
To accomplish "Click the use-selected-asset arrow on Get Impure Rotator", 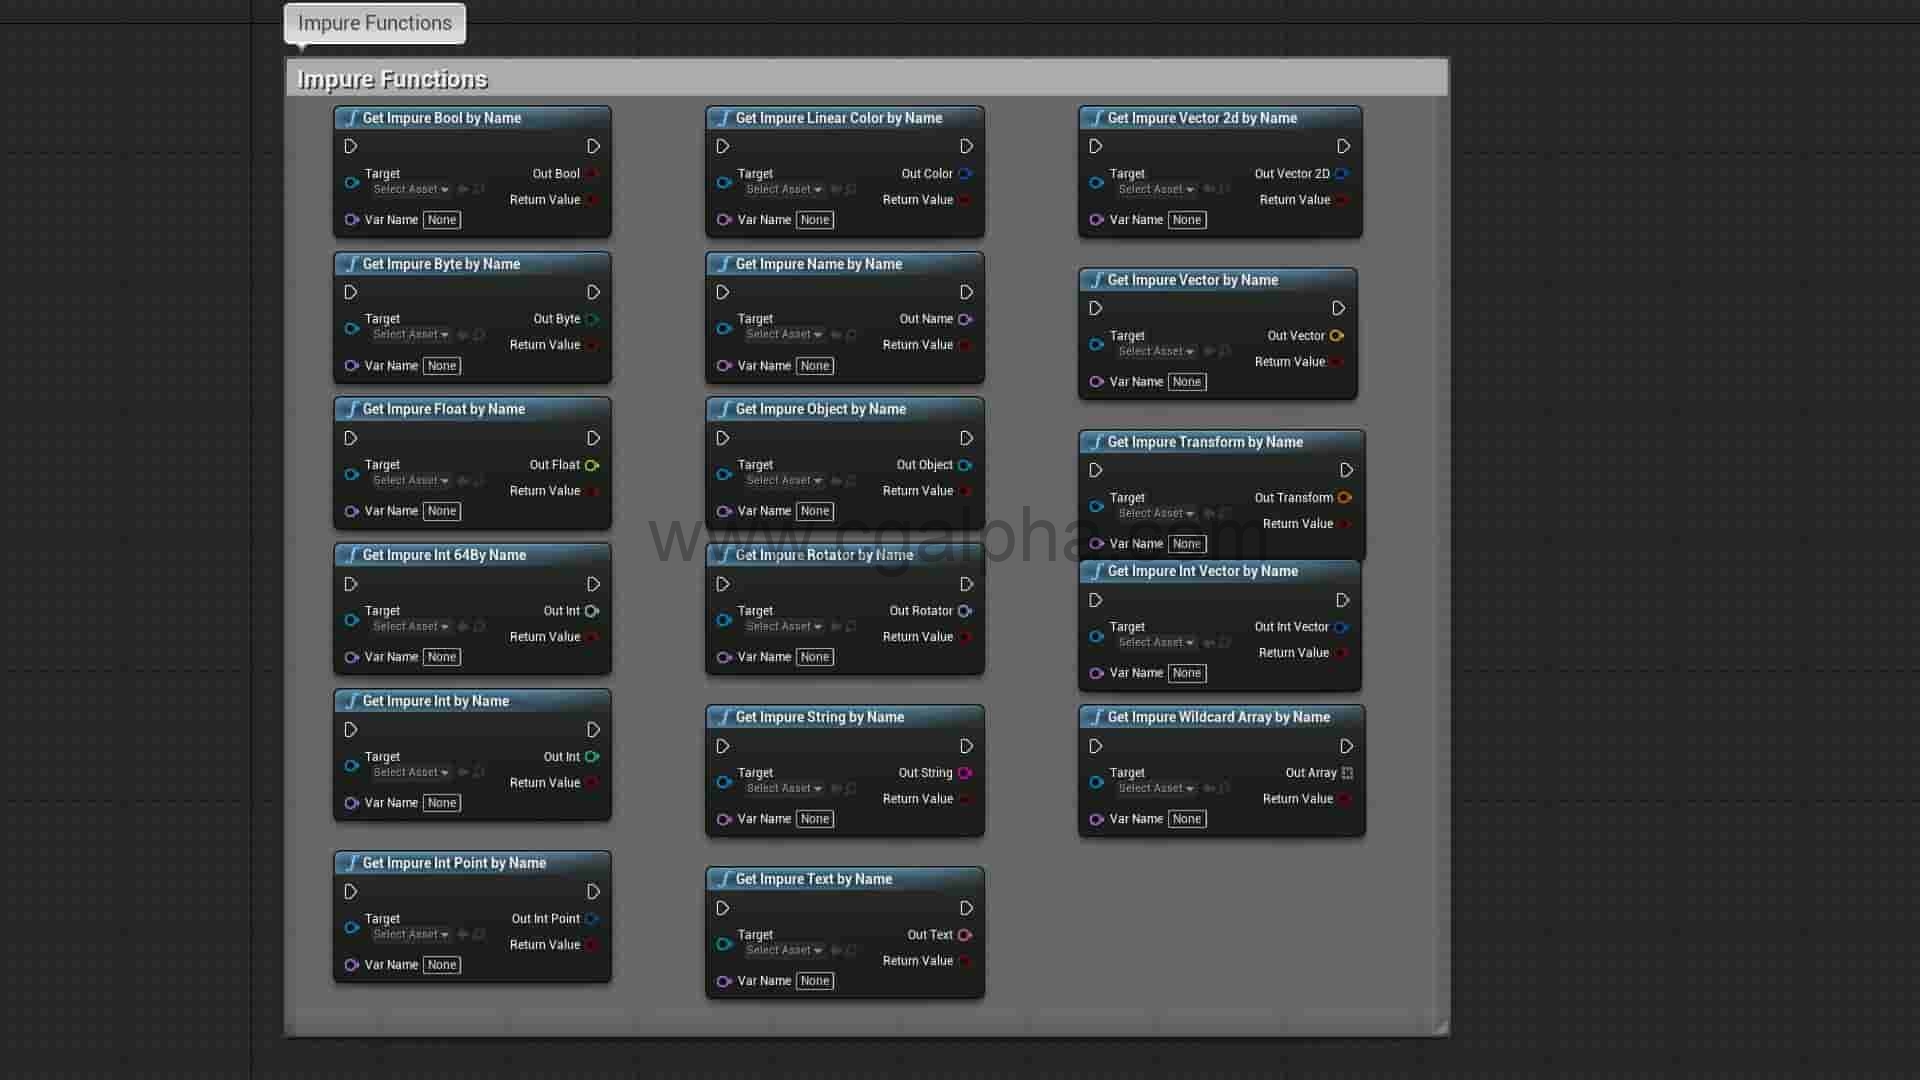I will (836, 626).
